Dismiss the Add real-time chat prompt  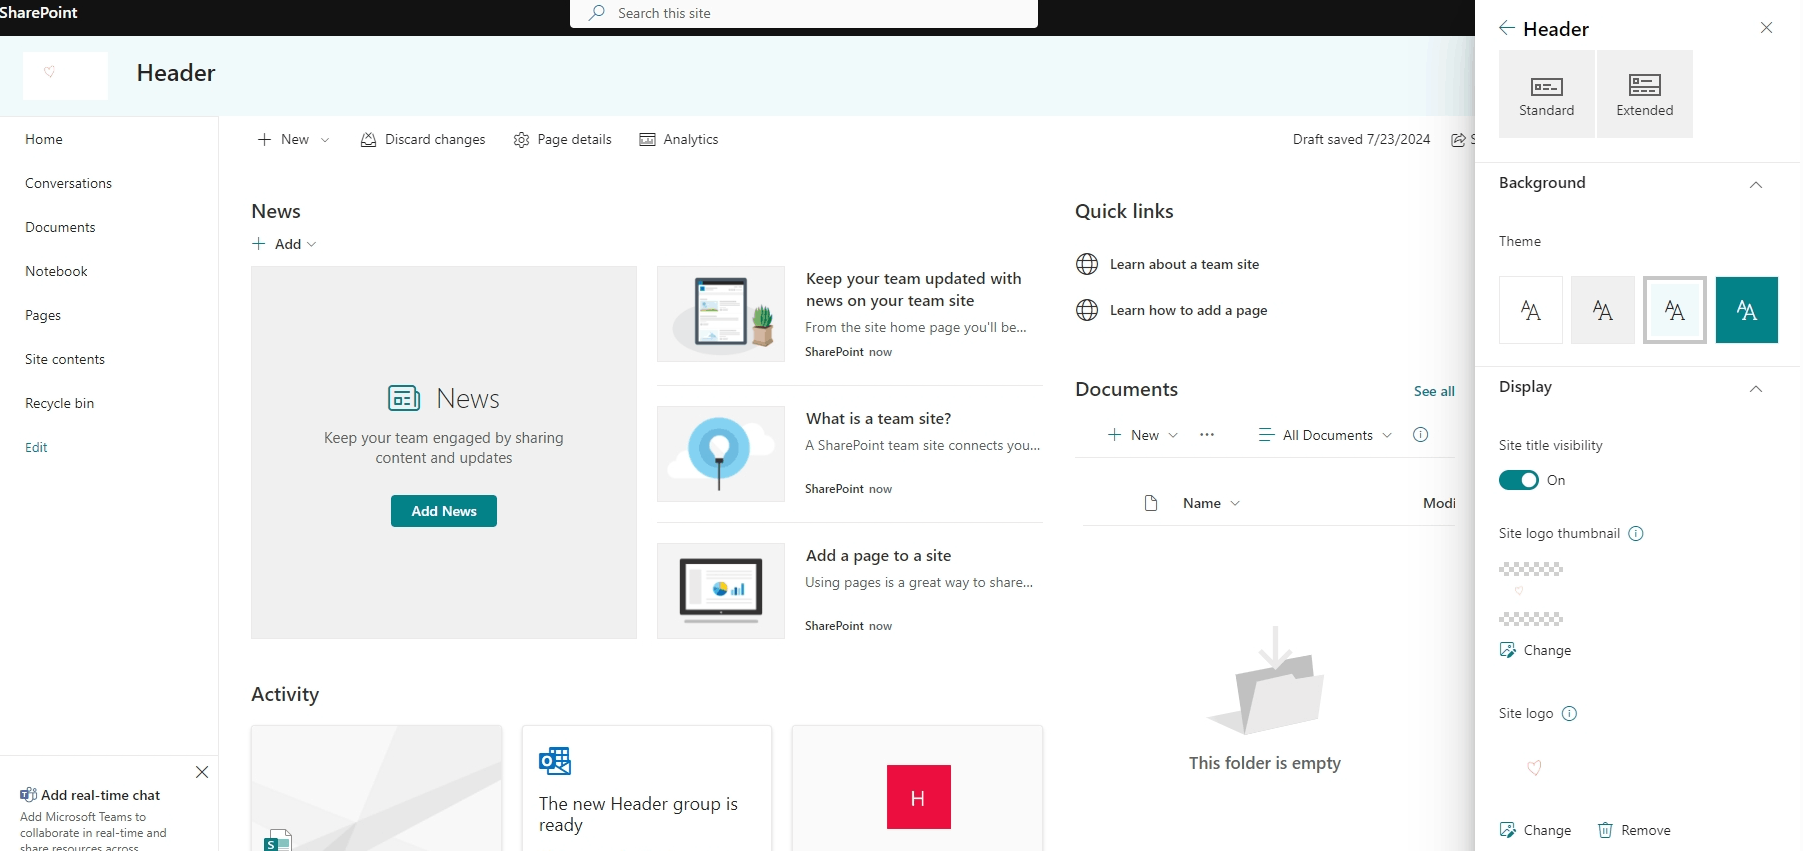202,772
